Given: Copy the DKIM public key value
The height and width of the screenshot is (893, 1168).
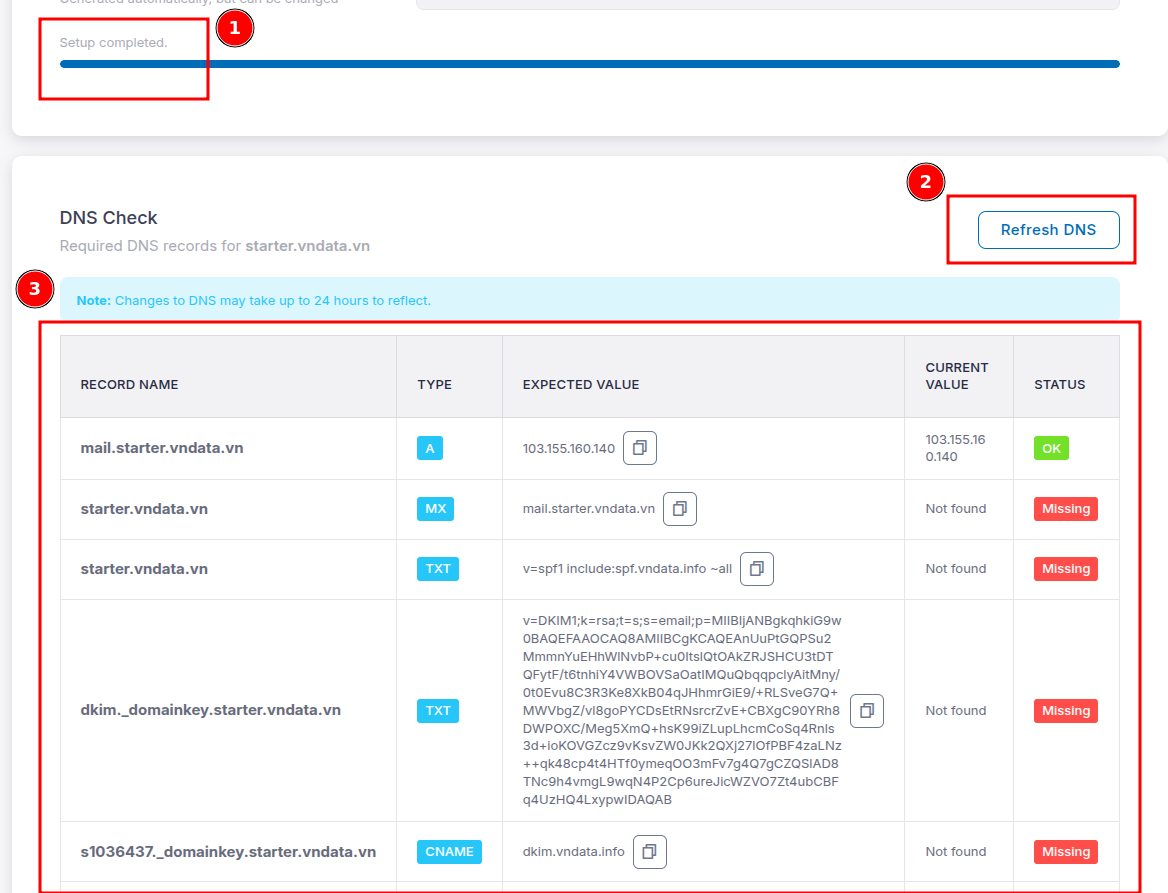Looking at the screenshot, I should (x=866, y=711).
